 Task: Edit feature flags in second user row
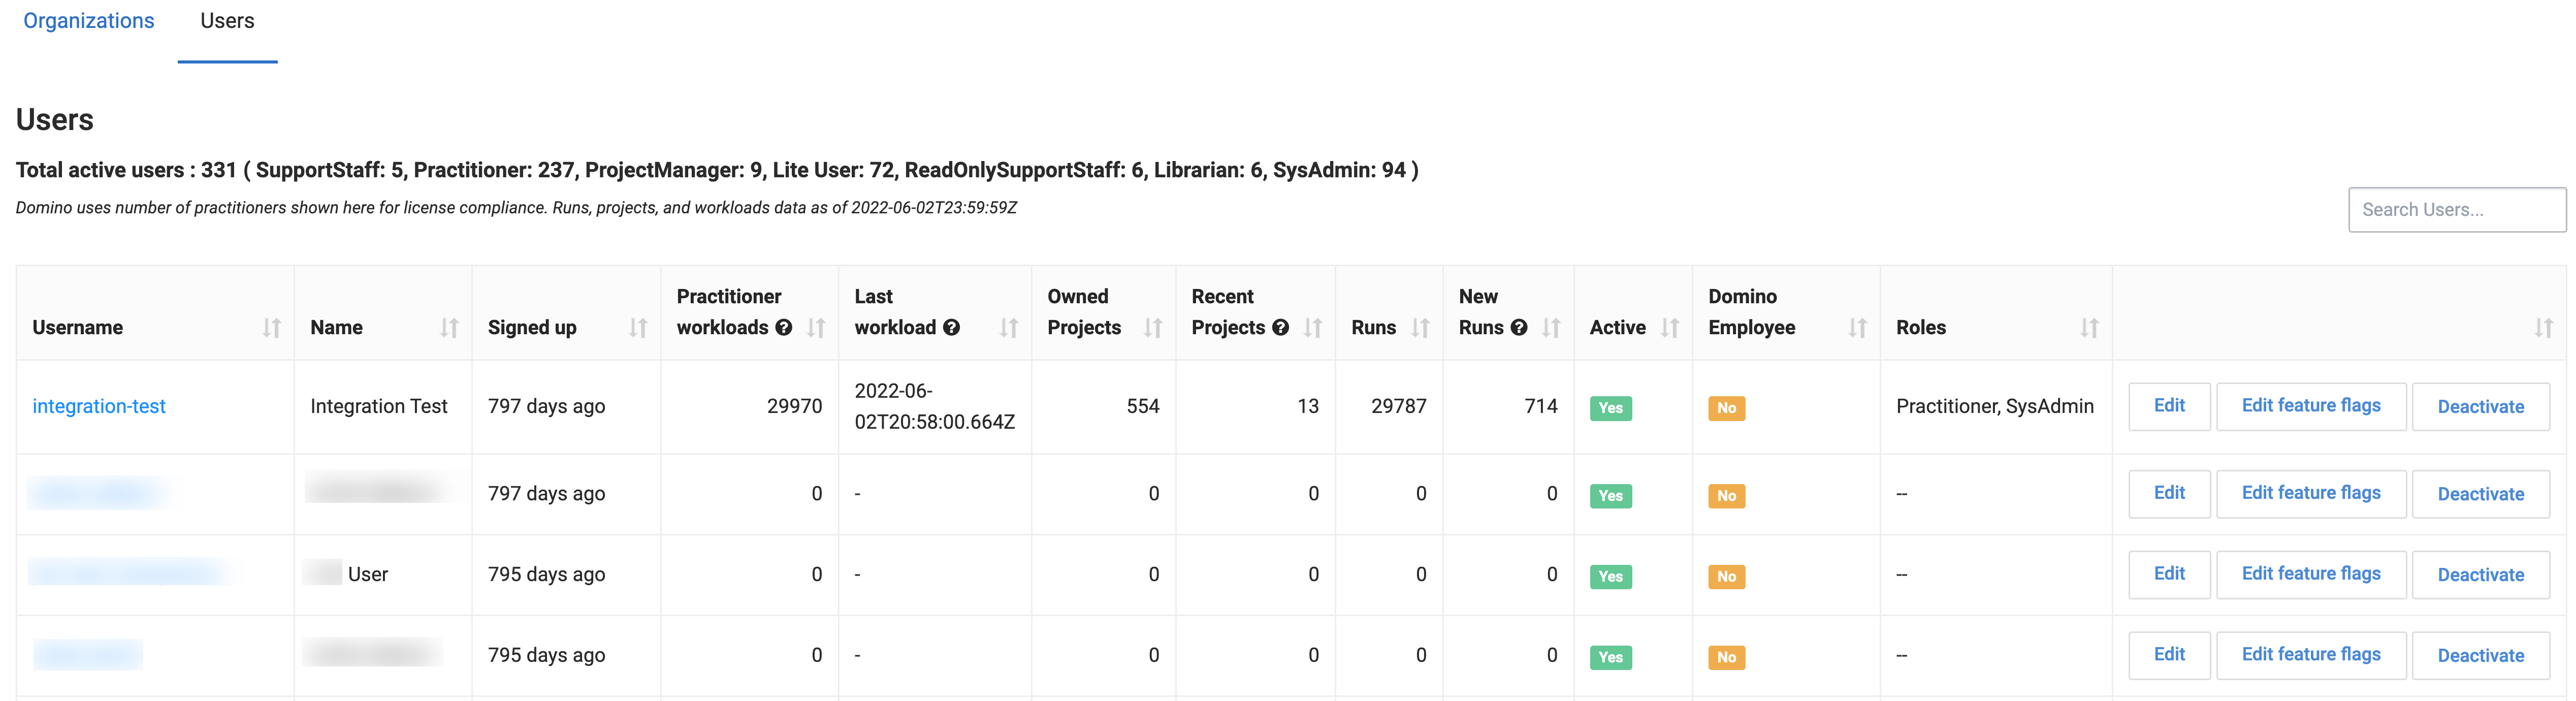[2311, 493]
